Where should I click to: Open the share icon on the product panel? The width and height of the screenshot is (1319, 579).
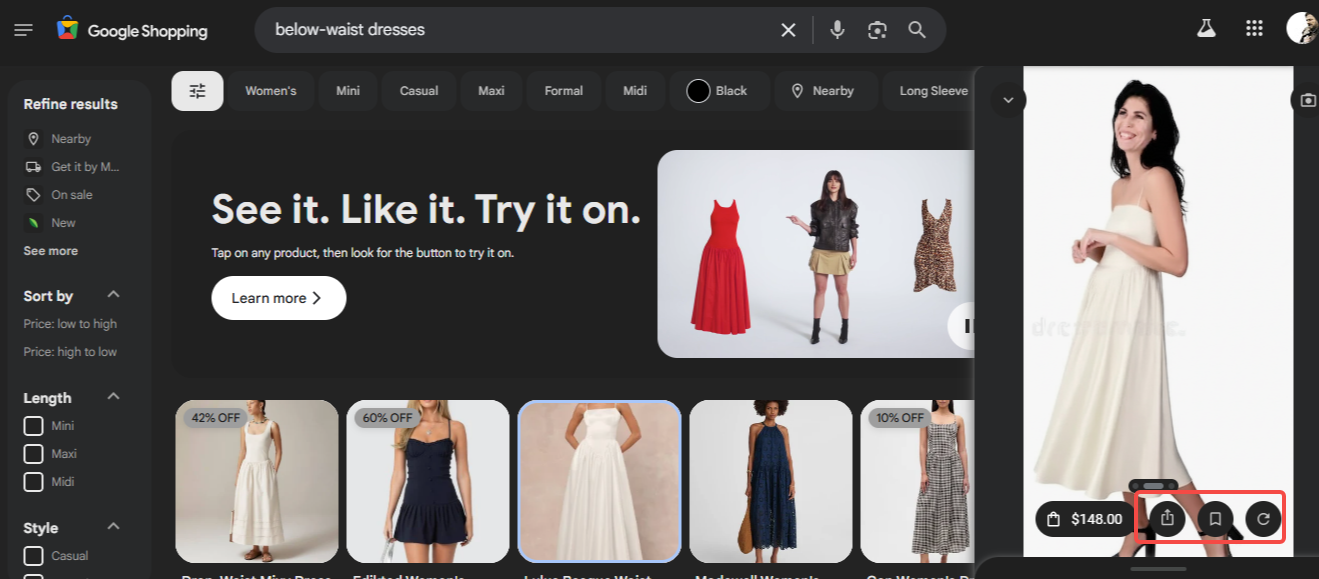click(1168, 518)
